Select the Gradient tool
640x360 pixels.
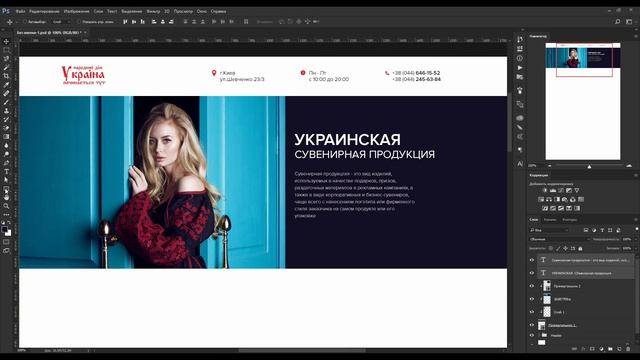6,137
